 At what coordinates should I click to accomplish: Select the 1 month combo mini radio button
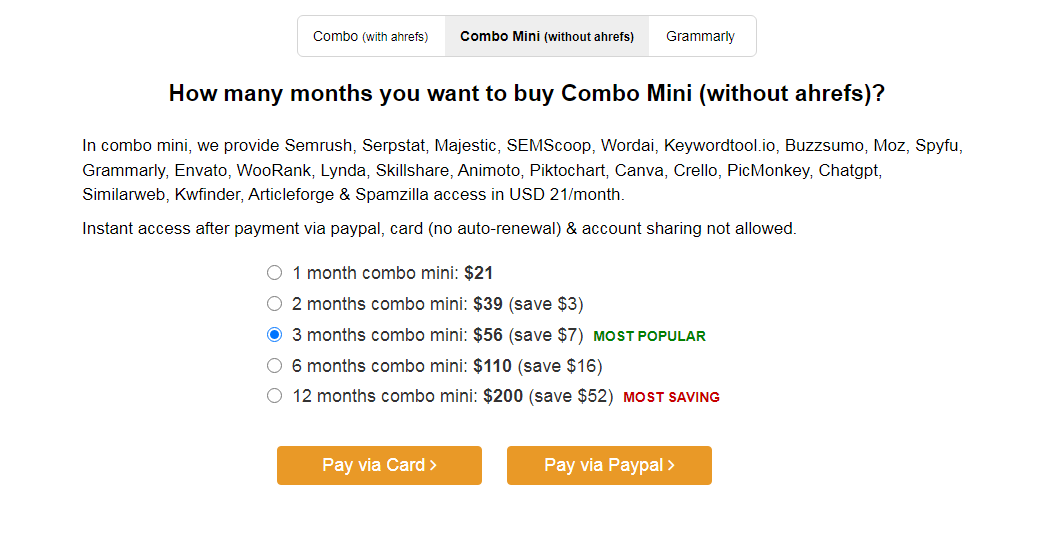(275, 273)
